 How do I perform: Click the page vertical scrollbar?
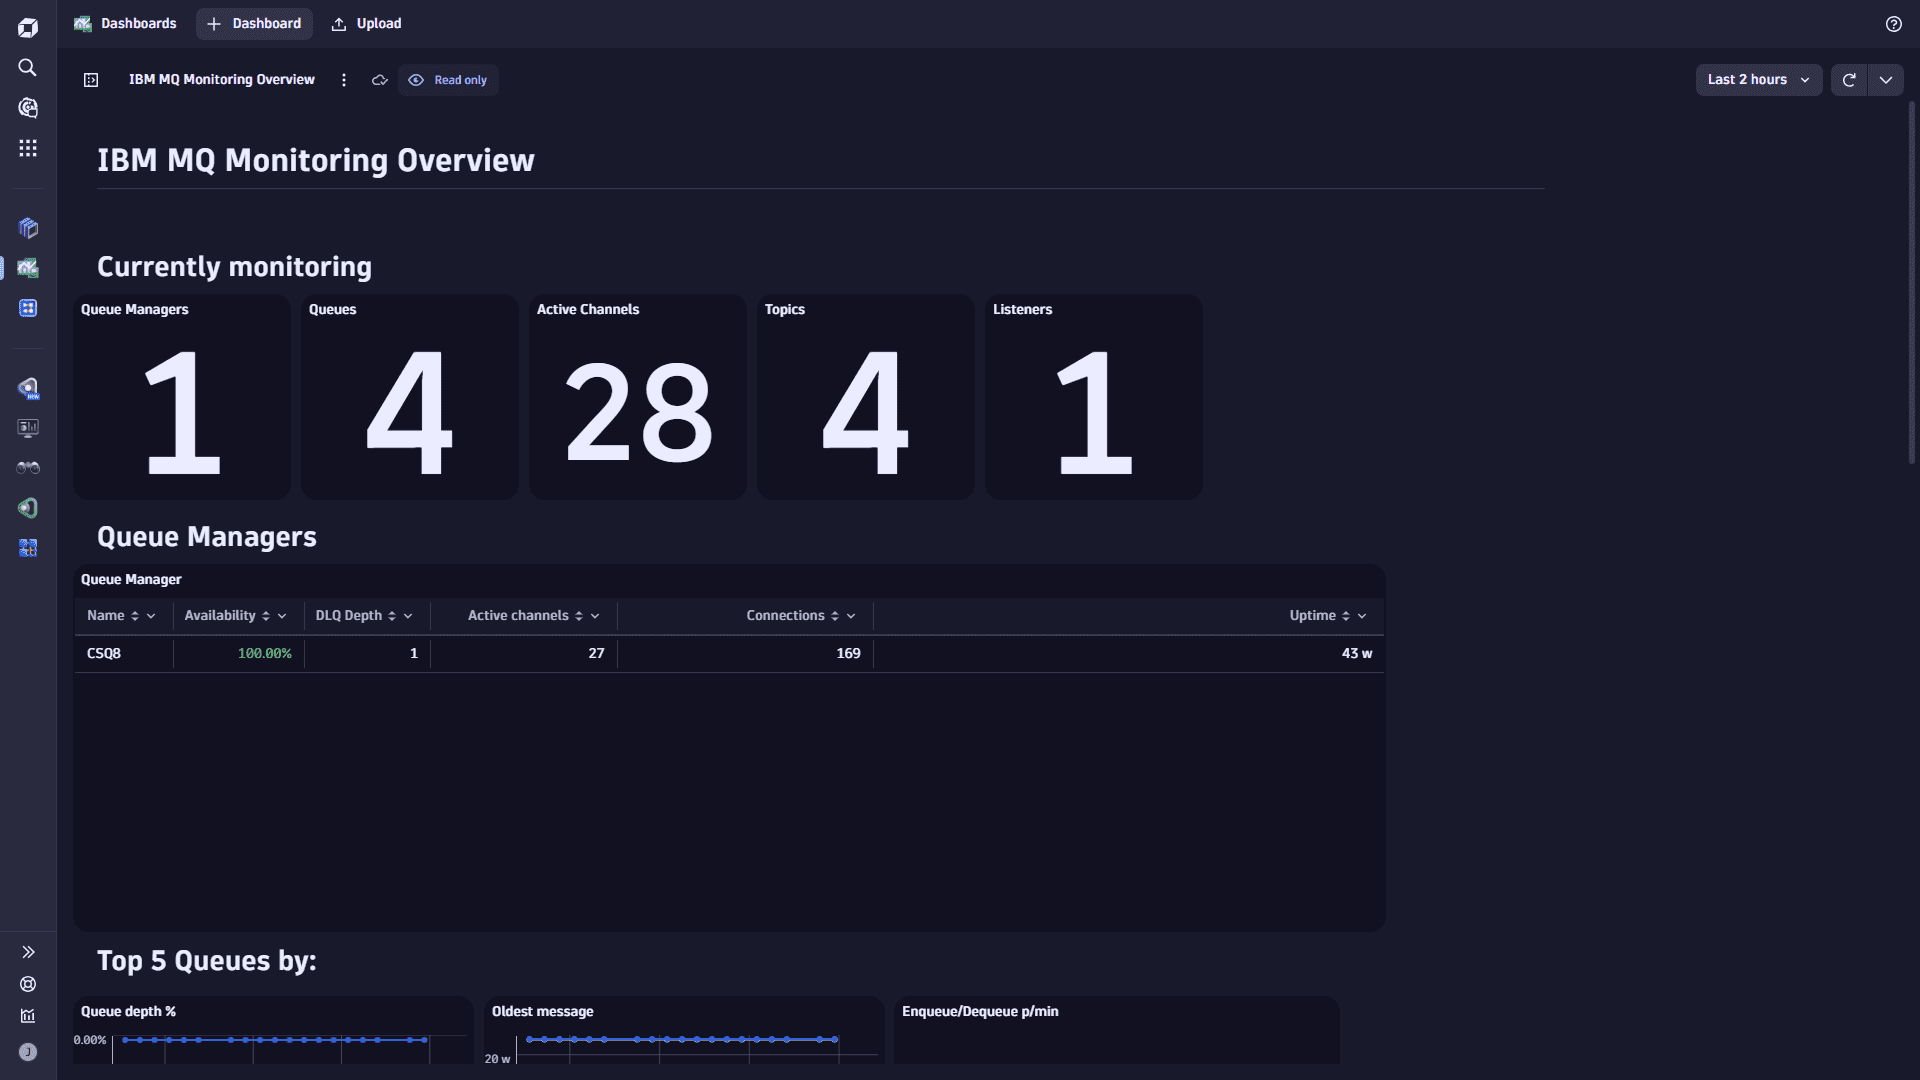point(1912,282)
